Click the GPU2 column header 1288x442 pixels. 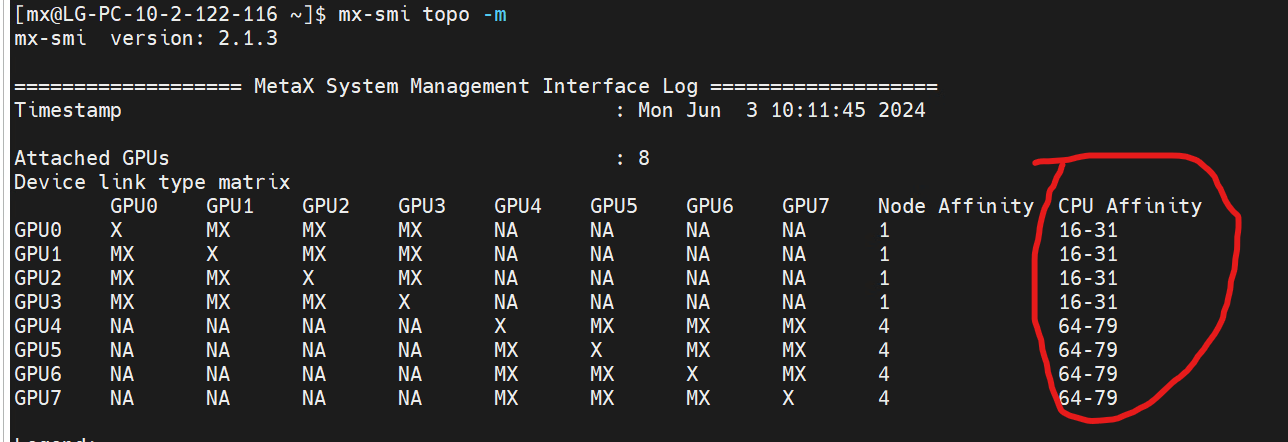coord(326,206)
